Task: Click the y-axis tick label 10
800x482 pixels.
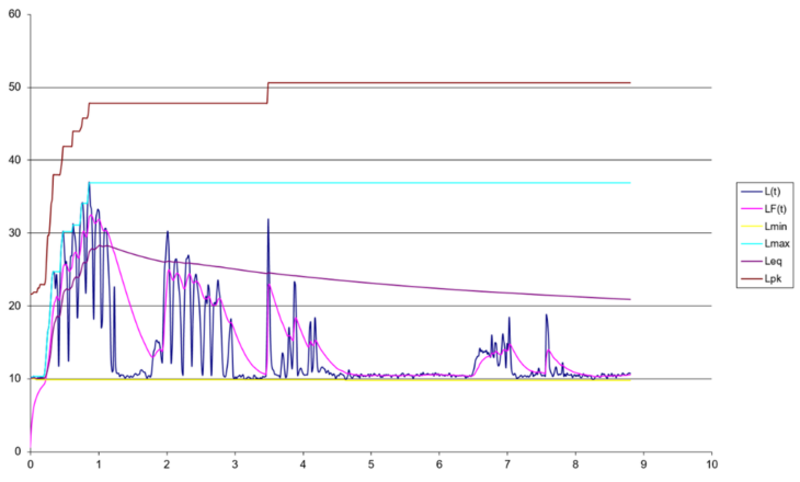Action: (x=15, y=379)
